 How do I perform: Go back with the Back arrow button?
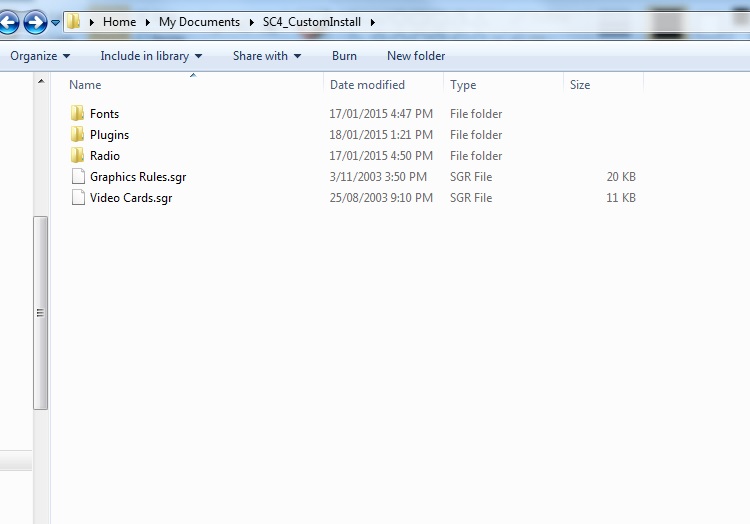[8, 22]
